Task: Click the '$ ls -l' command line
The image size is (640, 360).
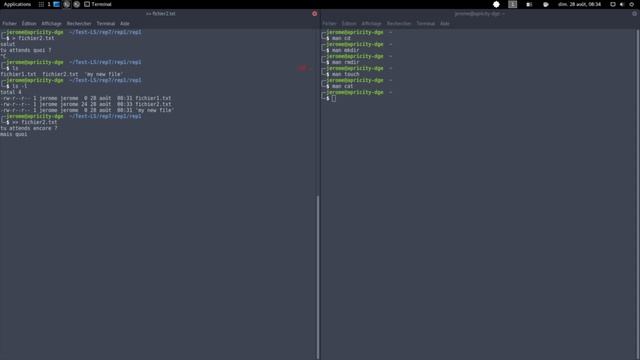Action: pyautogui.click(x=17, y=86)
